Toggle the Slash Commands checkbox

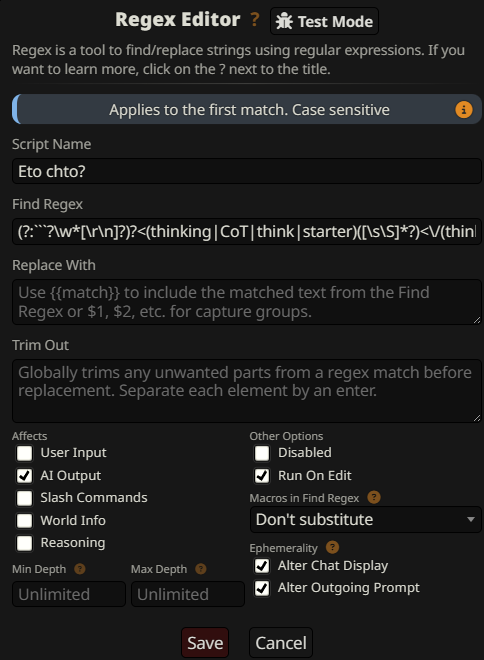point(24,498)
